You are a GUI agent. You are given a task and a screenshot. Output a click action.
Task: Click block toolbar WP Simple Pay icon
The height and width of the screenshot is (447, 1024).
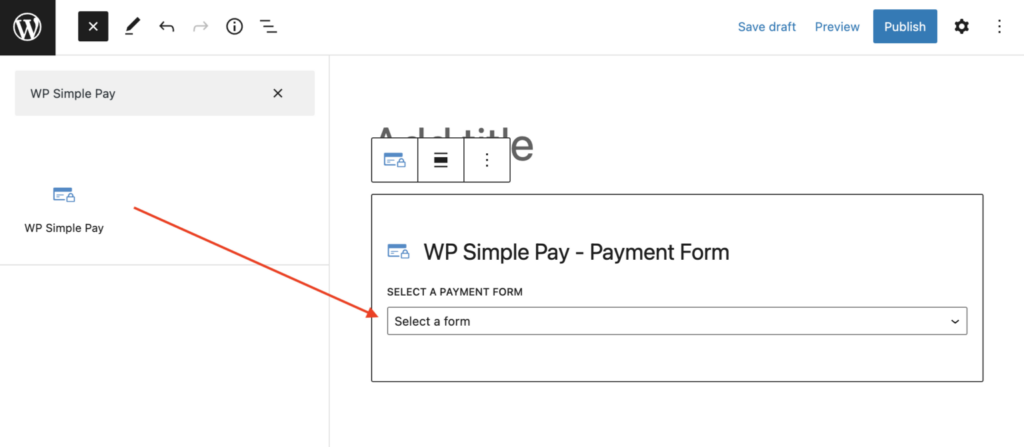click(395, 160)
